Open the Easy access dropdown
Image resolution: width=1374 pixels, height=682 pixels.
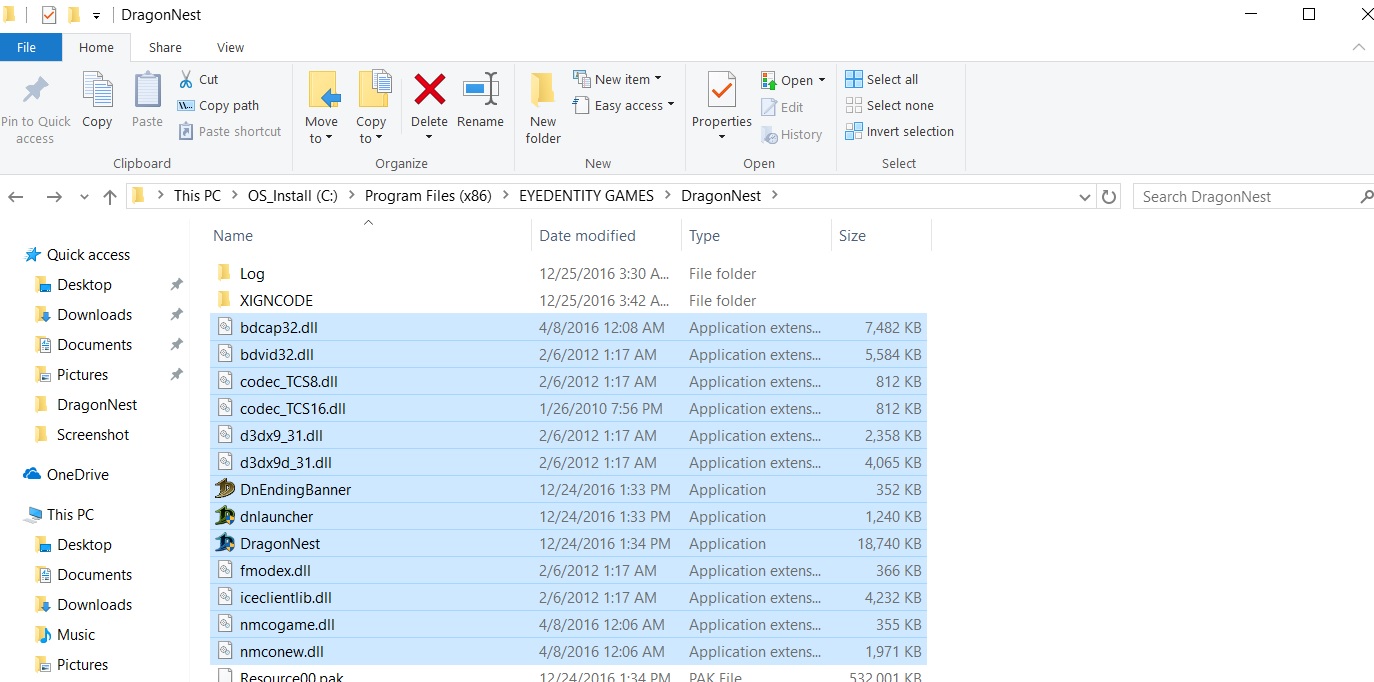623,105
